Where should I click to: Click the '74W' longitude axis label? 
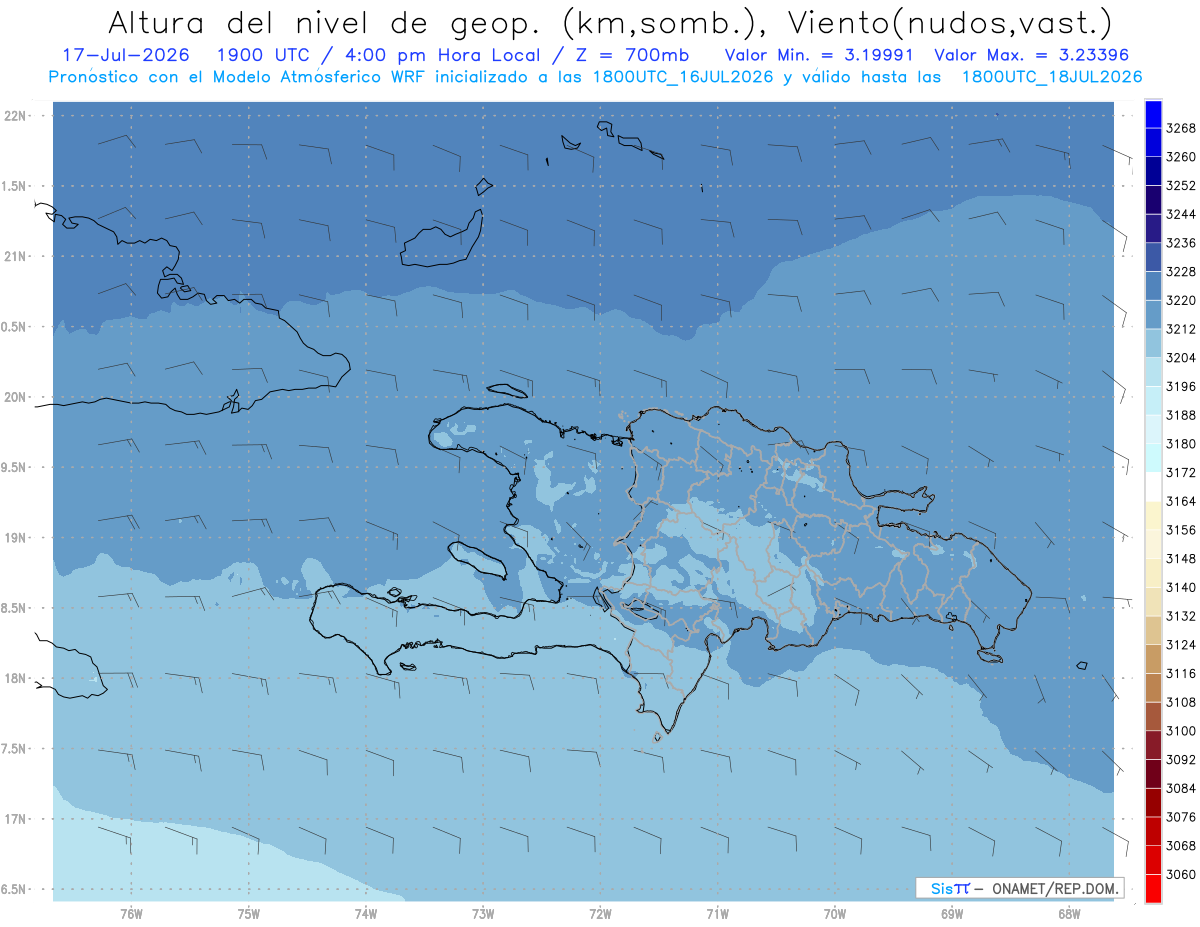365,914
